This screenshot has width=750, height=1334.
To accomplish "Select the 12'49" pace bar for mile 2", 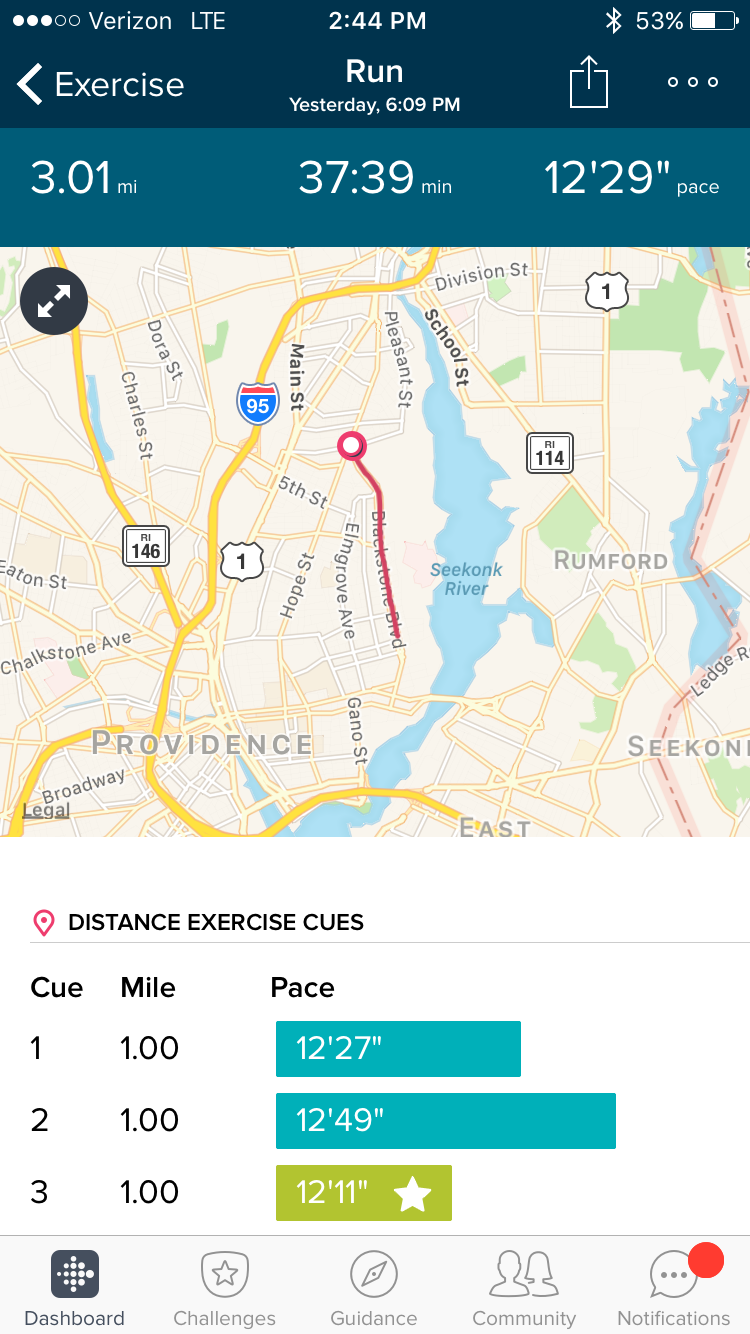I will 445,1121.
